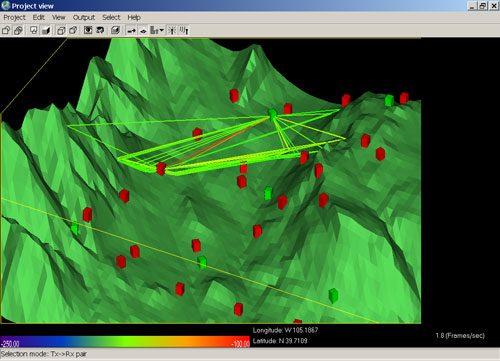500x361 pixels.
Task: Click the -100.00 maximum scale value
Action: 241,343
